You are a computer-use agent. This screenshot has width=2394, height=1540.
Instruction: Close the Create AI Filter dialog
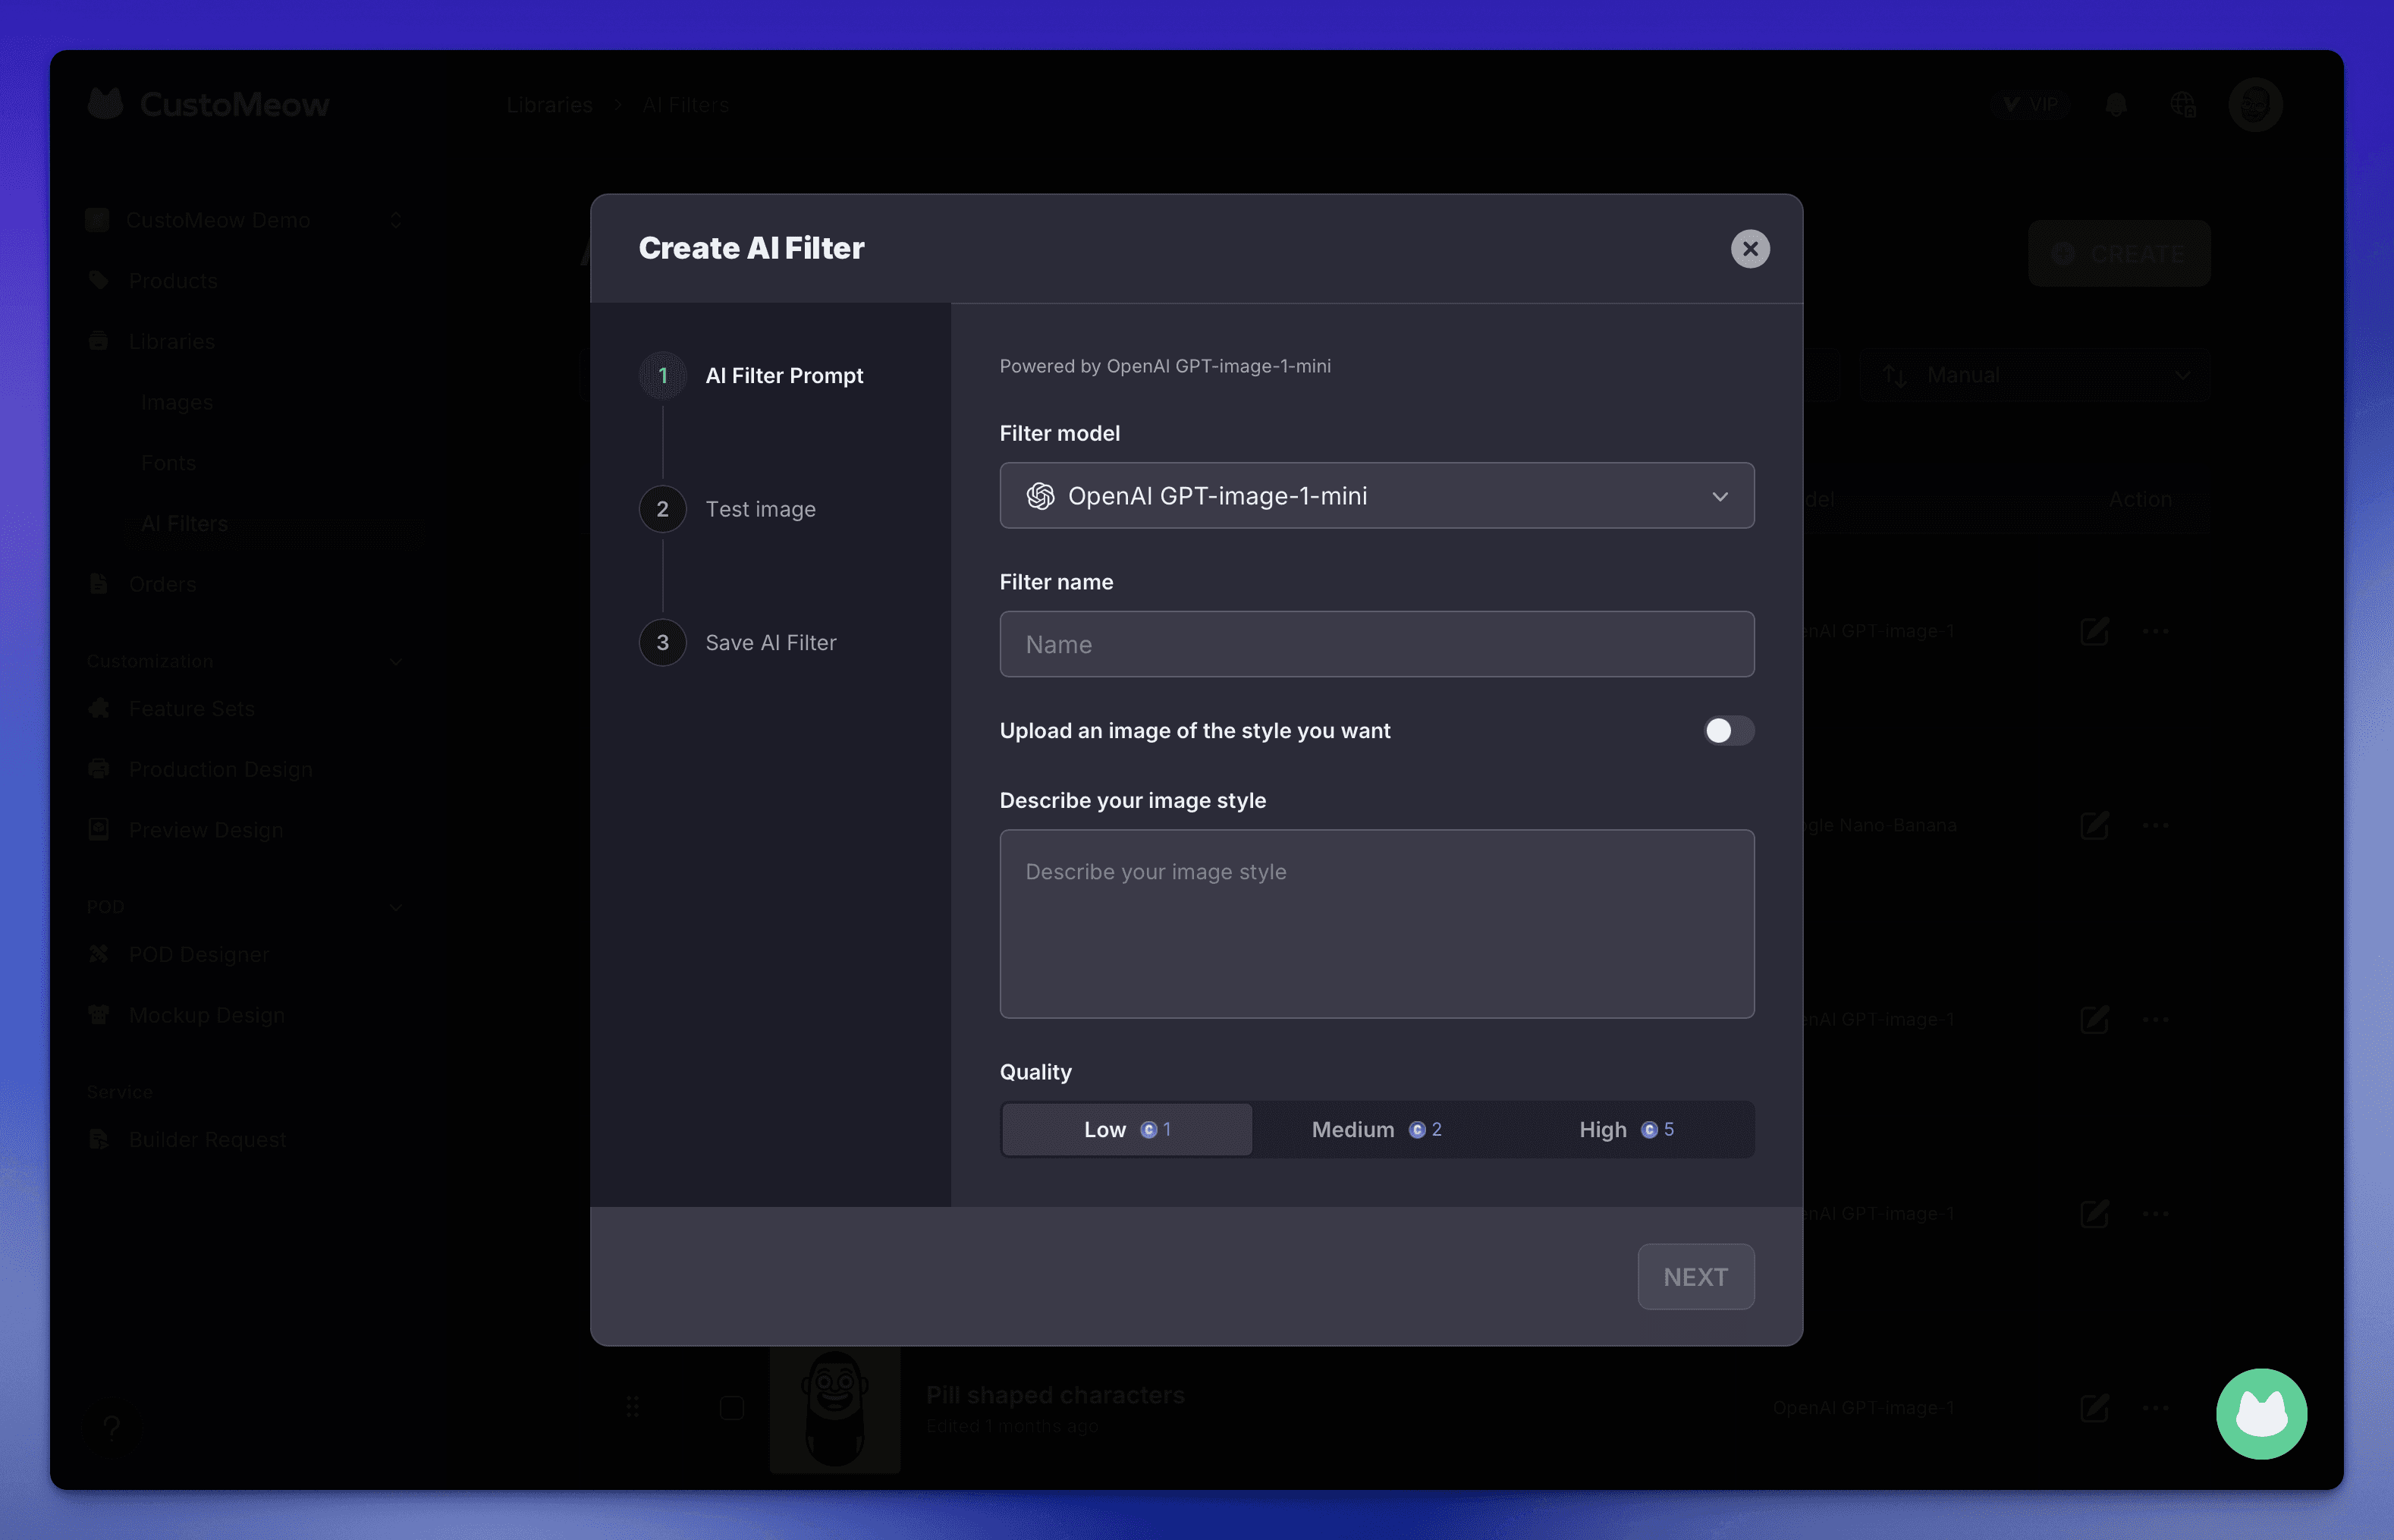click(1749, 249)
